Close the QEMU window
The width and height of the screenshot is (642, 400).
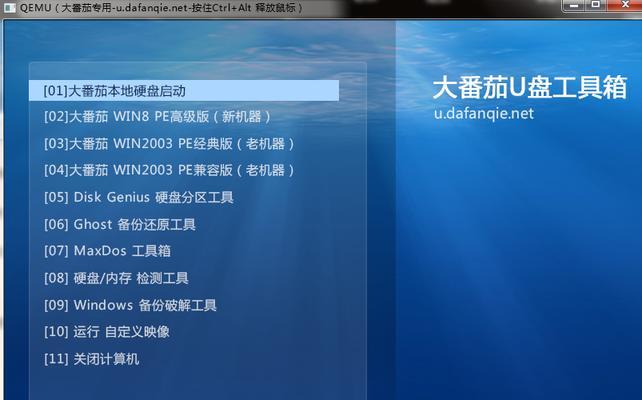tap(625, 5)
